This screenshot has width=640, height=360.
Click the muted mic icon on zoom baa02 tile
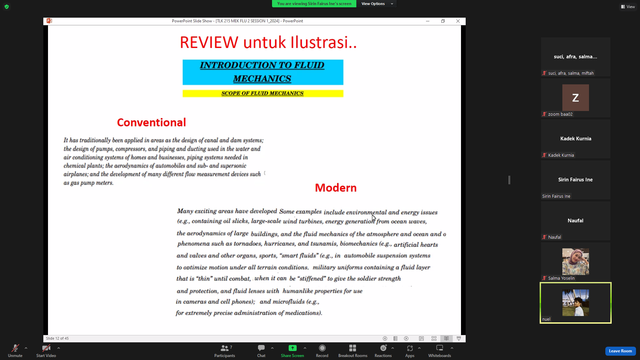544,114
